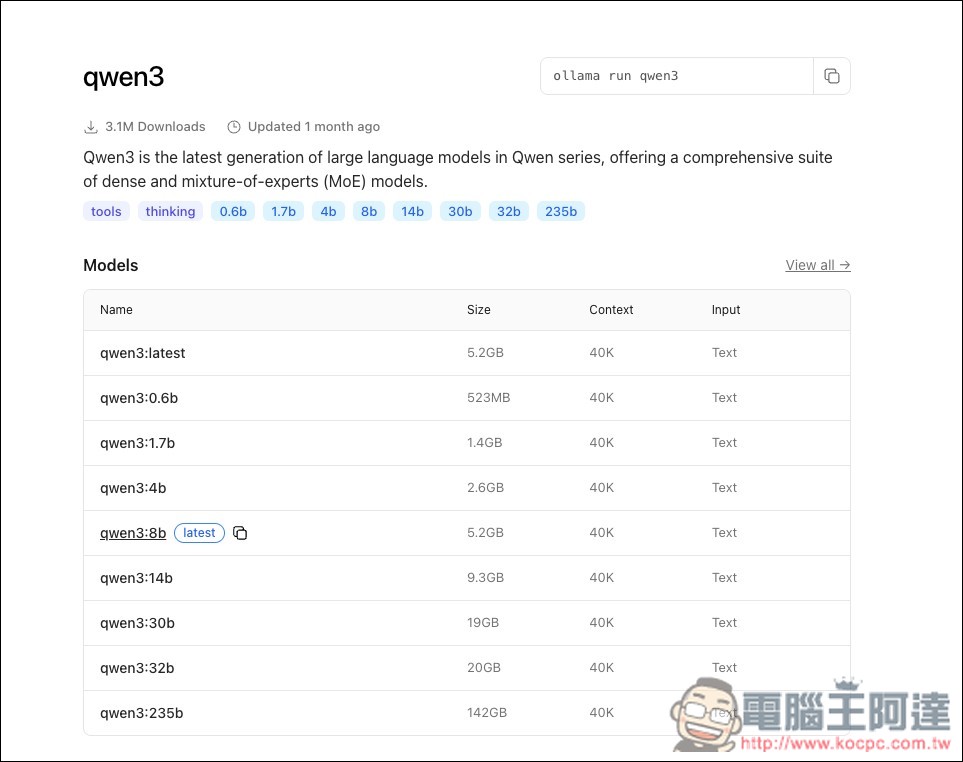Viewport: 963px width, 762px height.
Task: Click the 5.2GB size of qwen3:latest
Action: (485, 352)
